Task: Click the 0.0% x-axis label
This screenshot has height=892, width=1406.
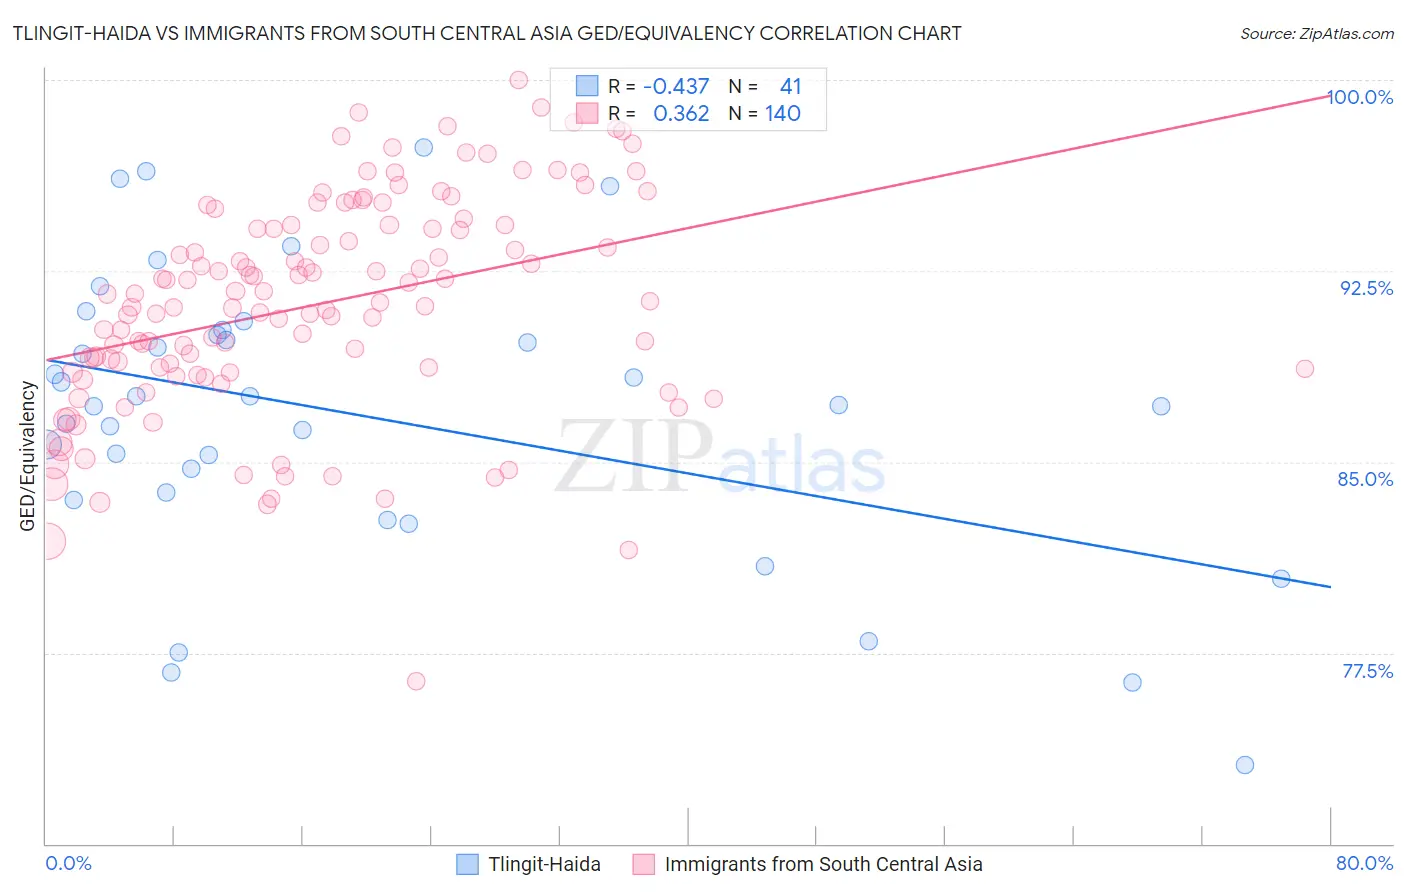Action: point(69,863)
